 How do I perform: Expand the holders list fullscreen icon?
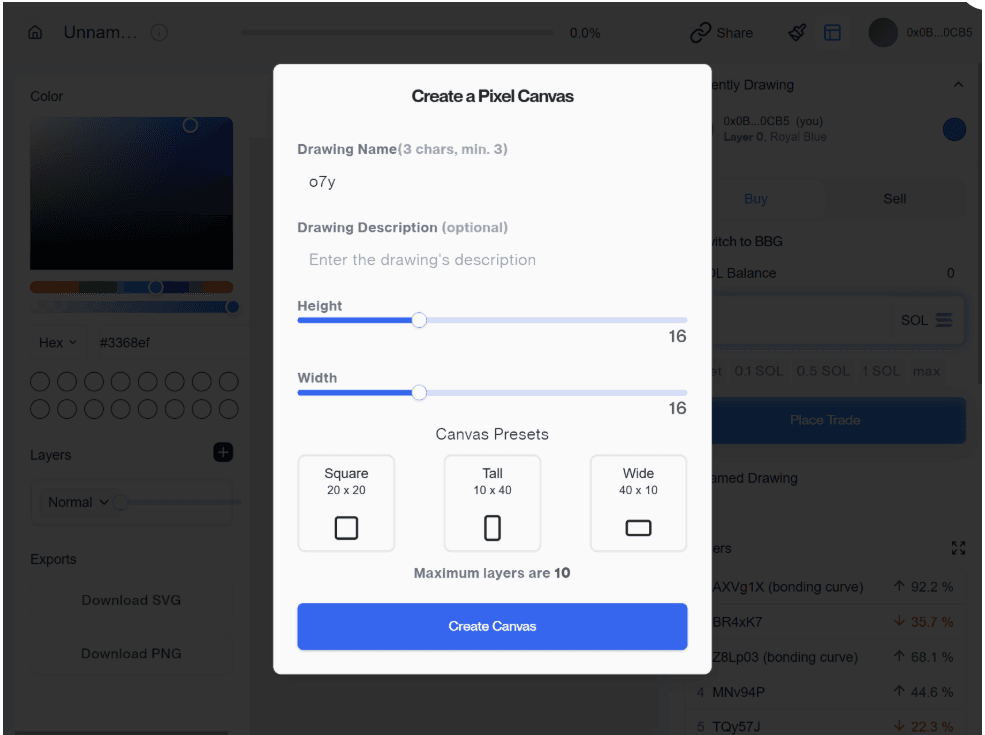[958, 548]
